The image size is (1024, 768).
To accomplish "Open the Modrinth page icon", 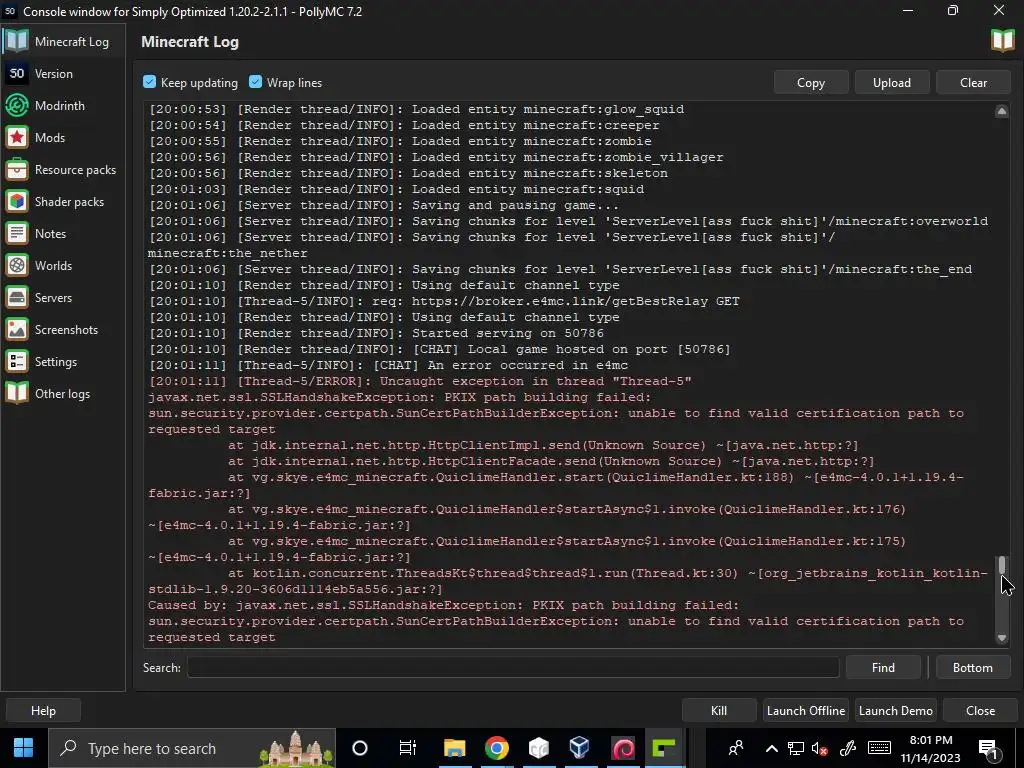I will pos(17,105).
